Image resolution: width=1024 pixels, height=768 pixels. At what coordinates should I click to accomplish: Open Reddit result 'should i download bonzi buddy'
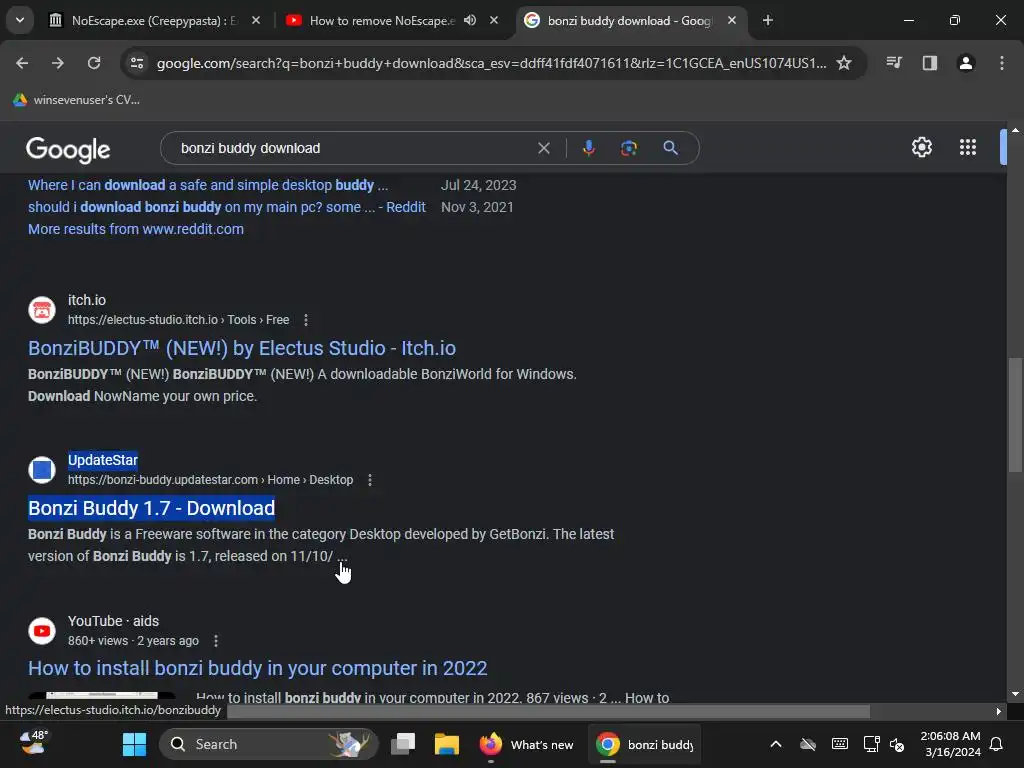pyautogui.click(x=227, y=208)
